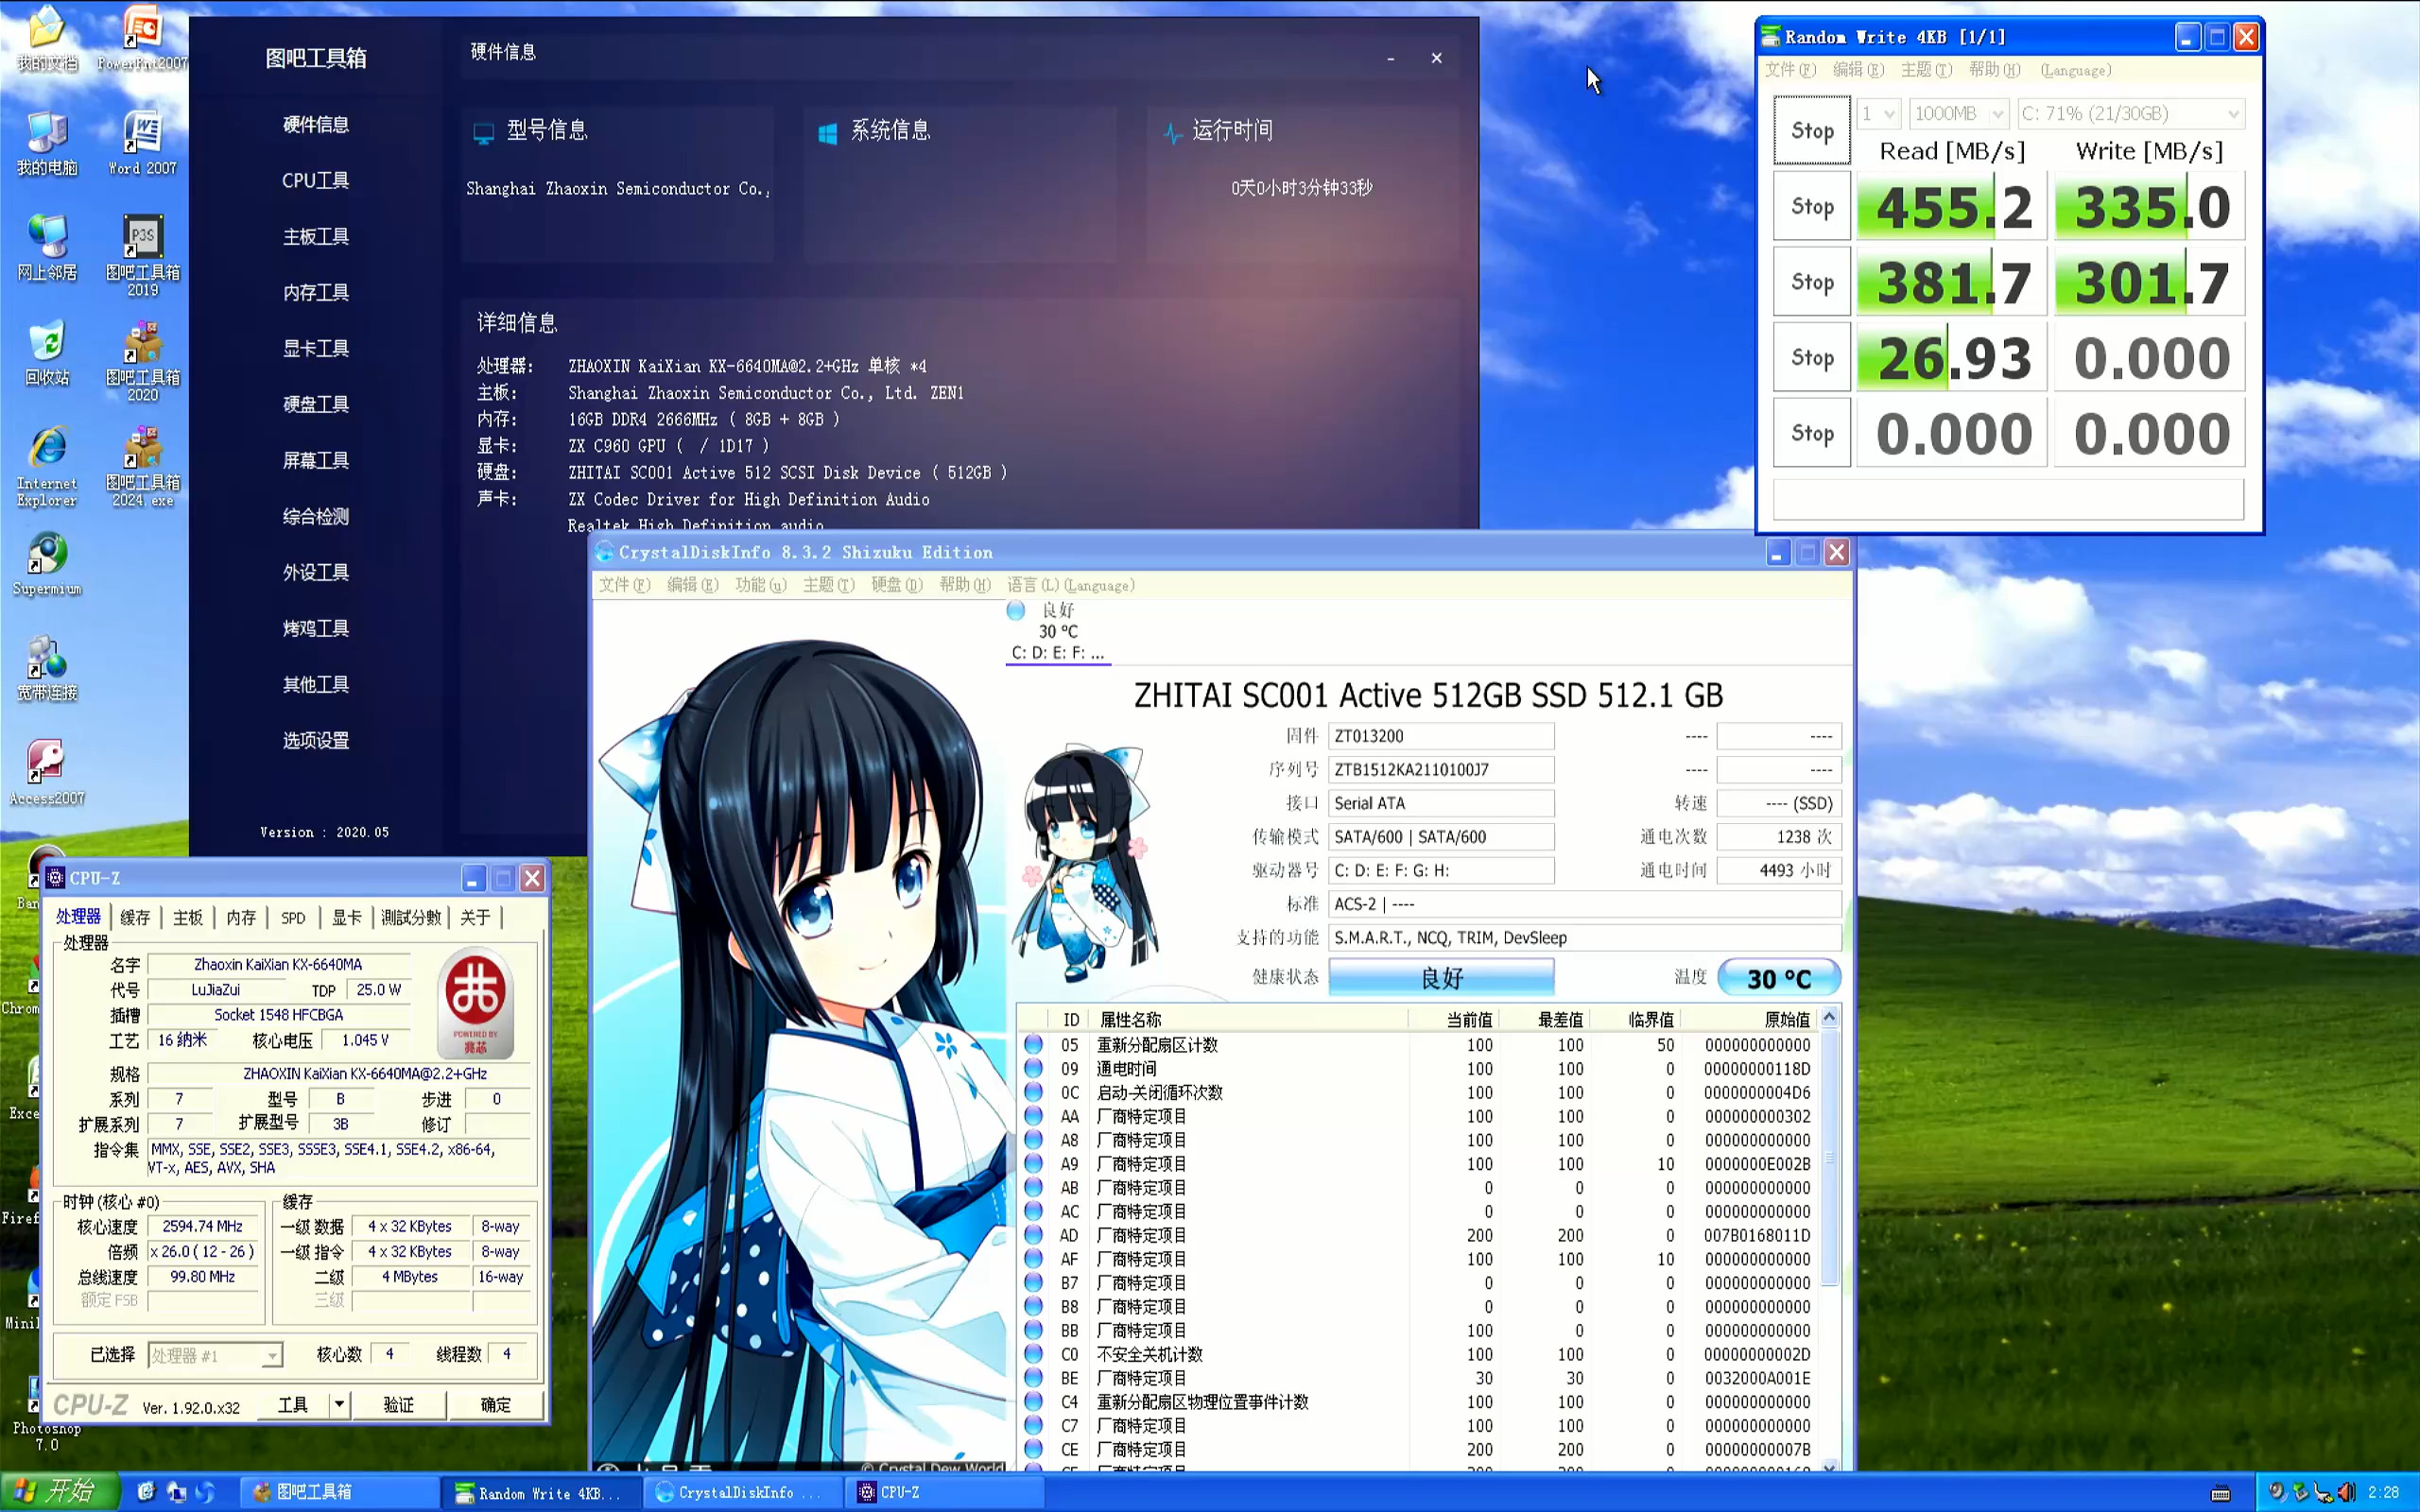Click the 26.93 read speed progress bar
Screen dimensions: 2420x1512
point(1951,357)
